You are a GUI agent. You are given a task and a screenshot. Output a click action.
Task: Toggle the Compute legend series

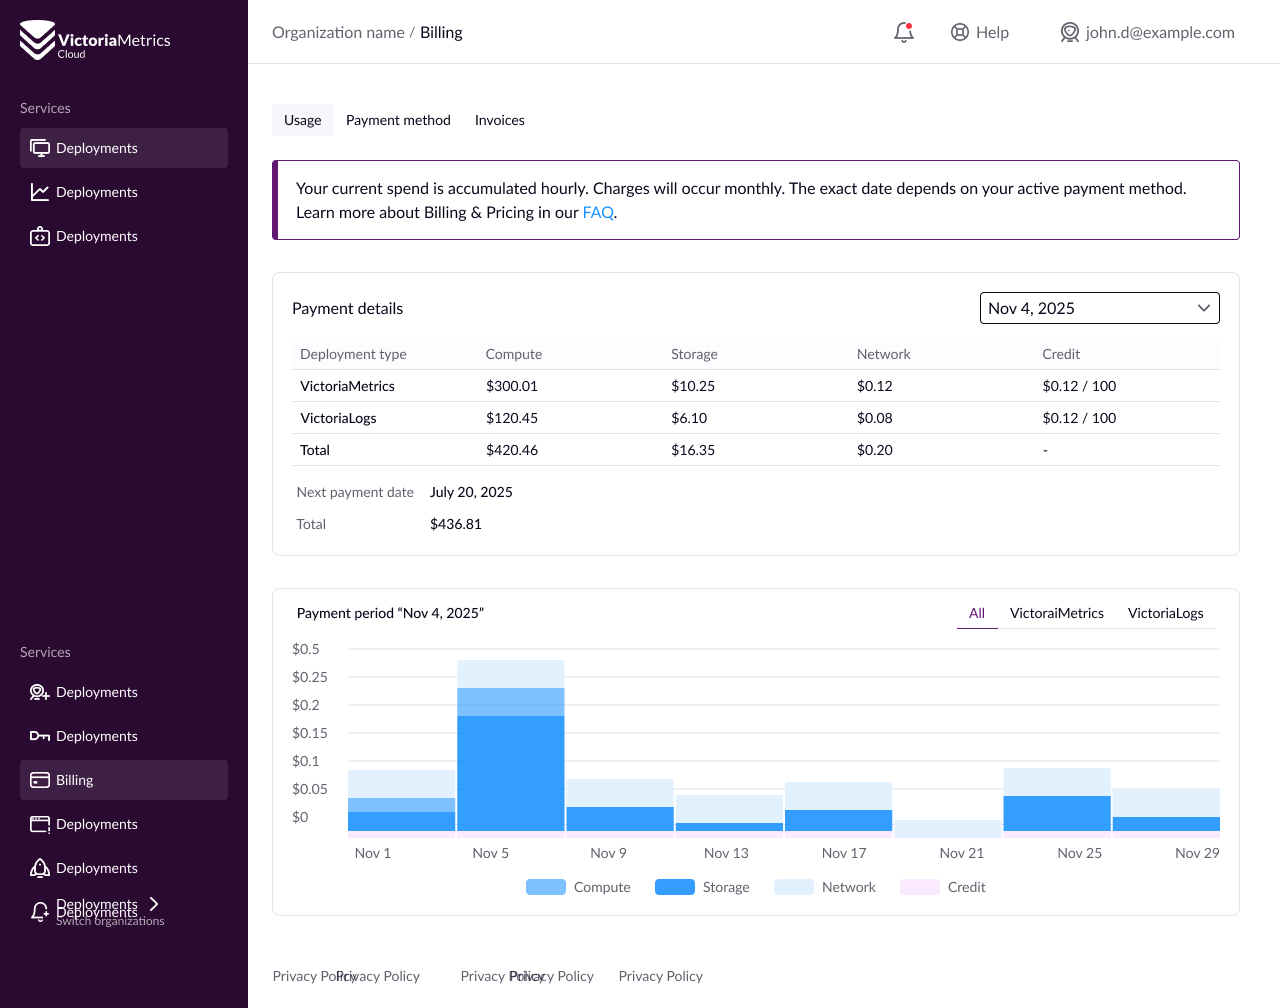pos(578,887)
